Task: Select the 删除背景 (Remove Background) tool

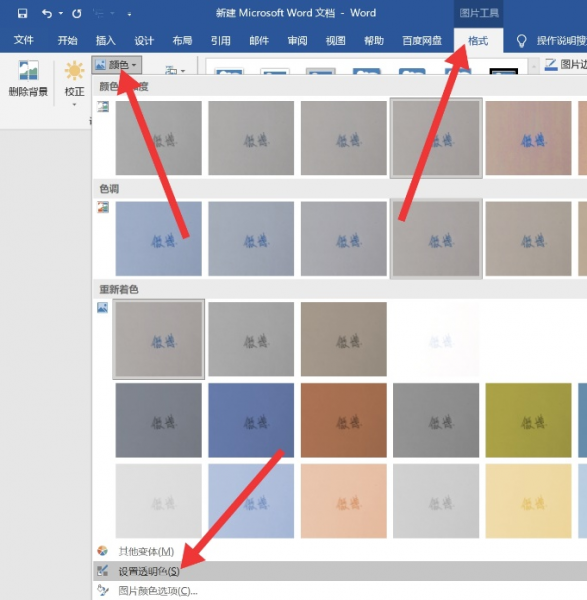Action: tap(28, 78)
